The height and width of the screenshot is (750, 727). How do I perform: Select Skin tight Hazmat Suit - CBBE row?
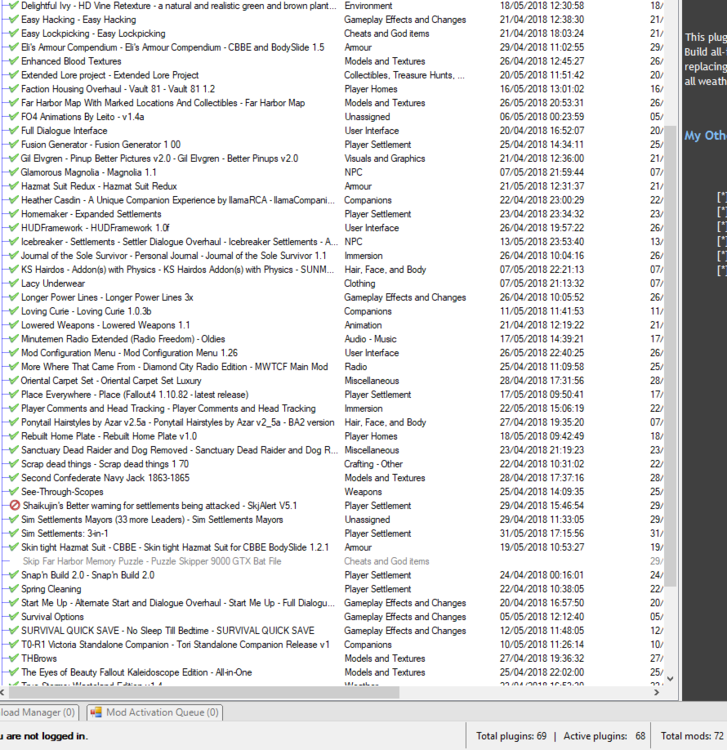coord(332,547)
